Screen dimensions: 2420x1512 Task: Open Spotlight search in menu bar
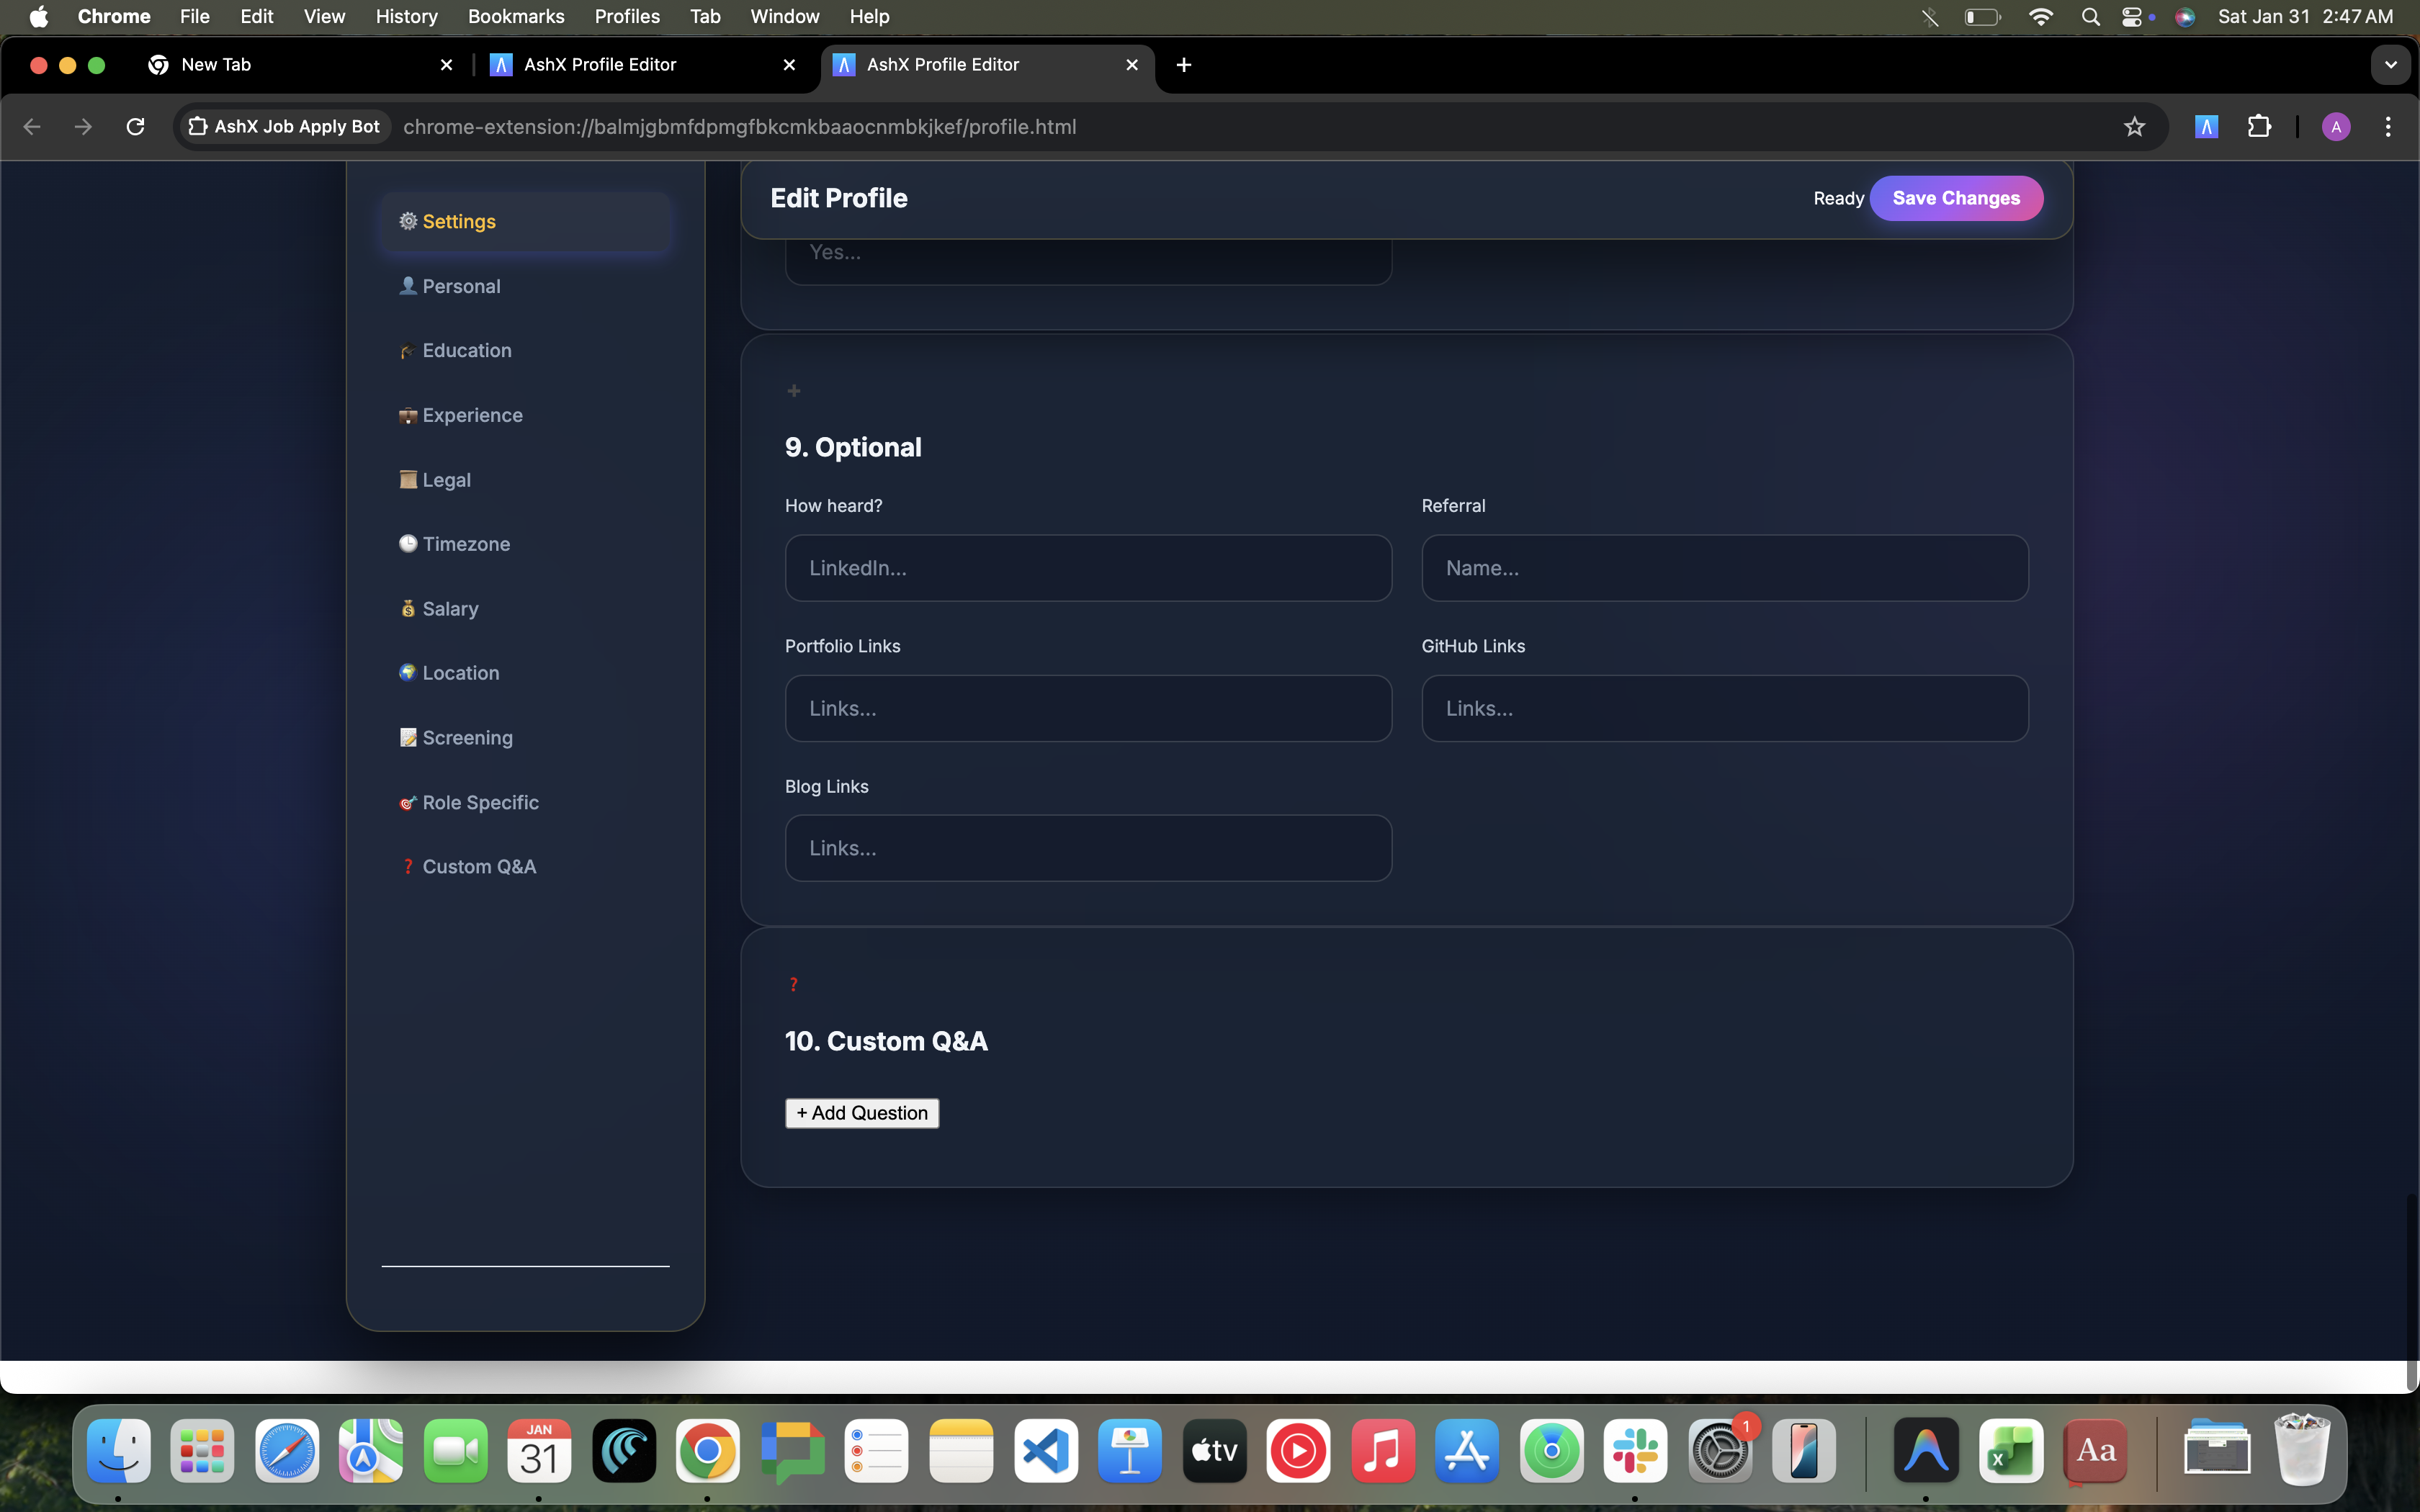(2090, 17)
